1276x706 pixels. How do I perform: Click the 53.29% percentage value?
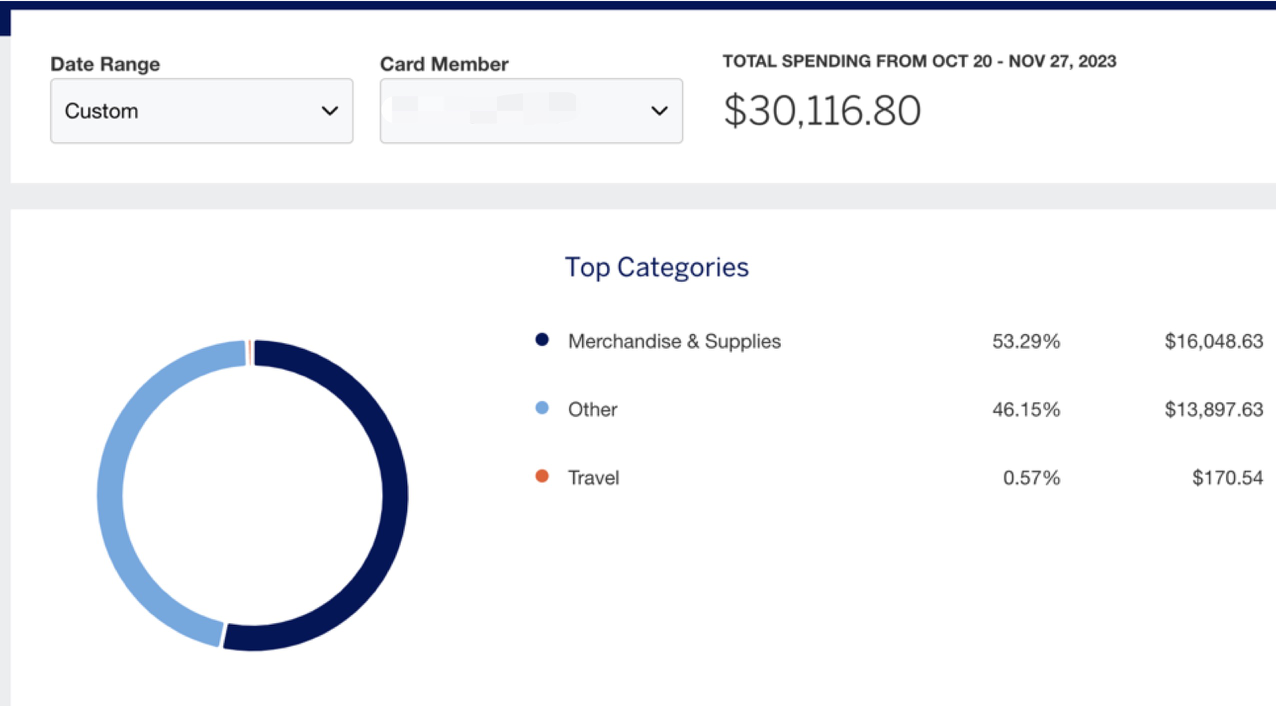(1026, 341)
